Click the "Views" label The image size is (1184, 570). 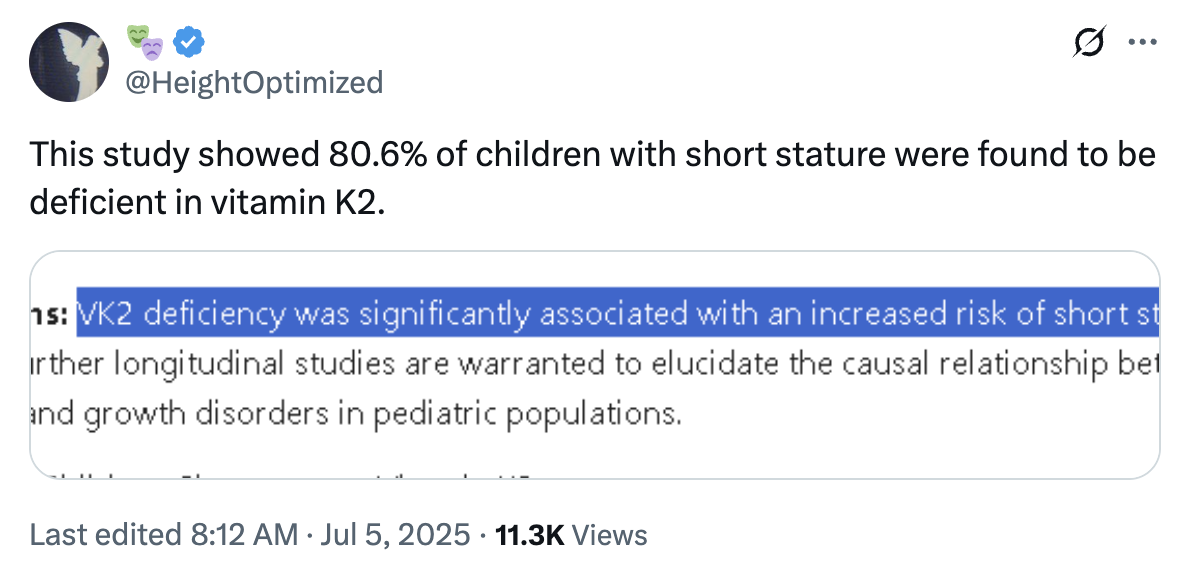(609, 535)
